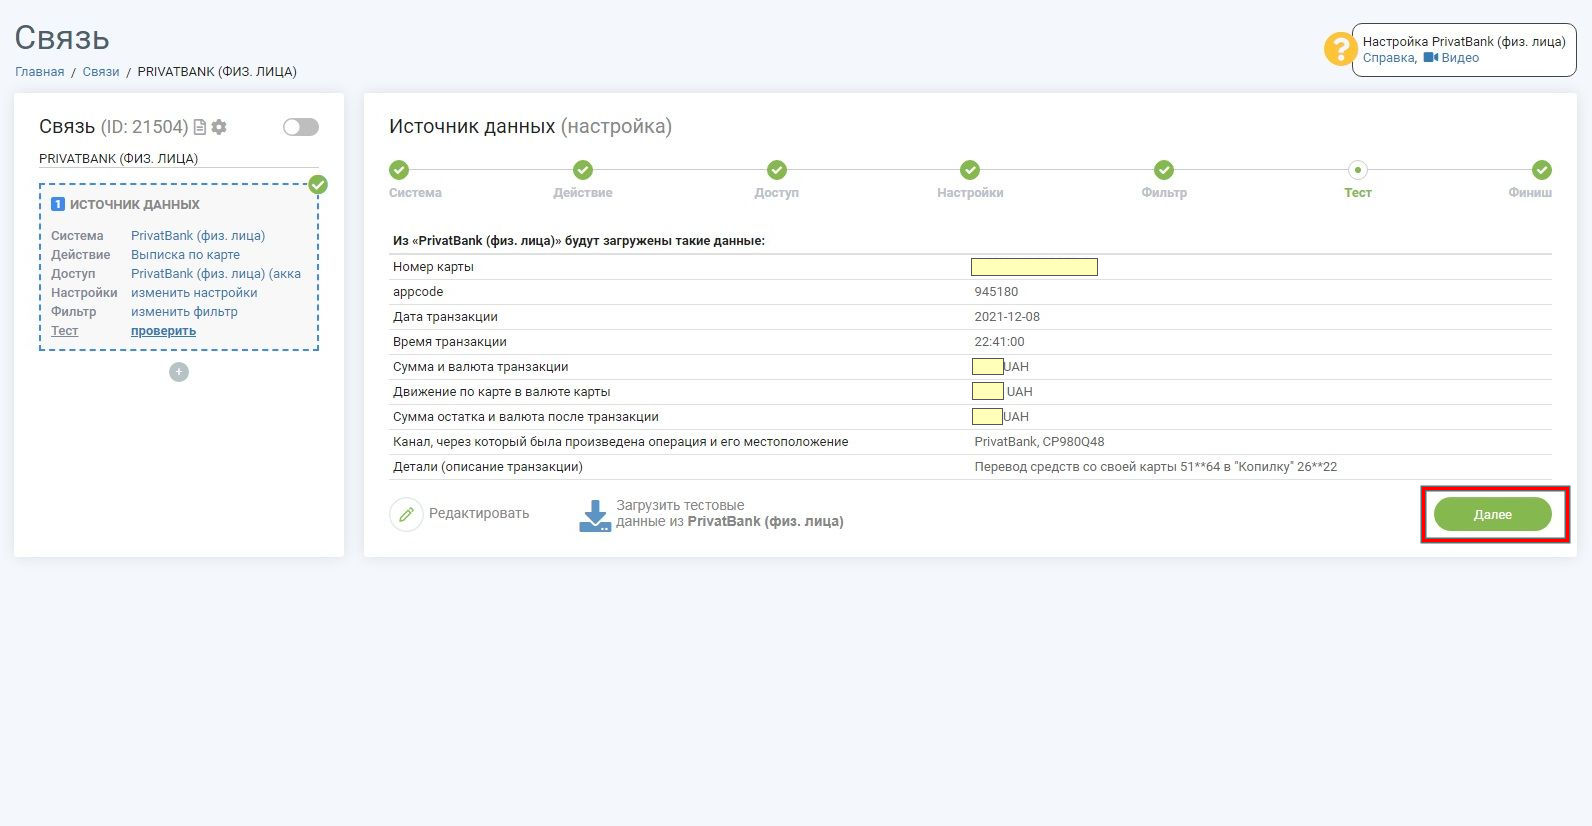Viewport: 1592px width, 826px height.
Task: Click the green checkmark on the data source block
Action: pos(318,185)
